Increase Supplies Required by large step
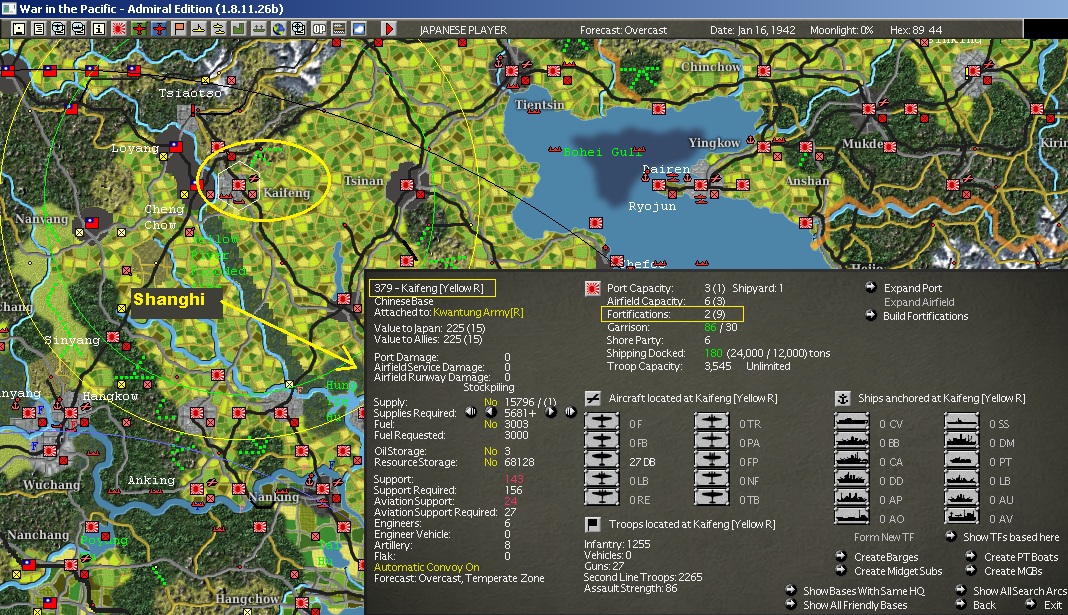Viewport: 1068px width, 615px height. click(571, 412)
